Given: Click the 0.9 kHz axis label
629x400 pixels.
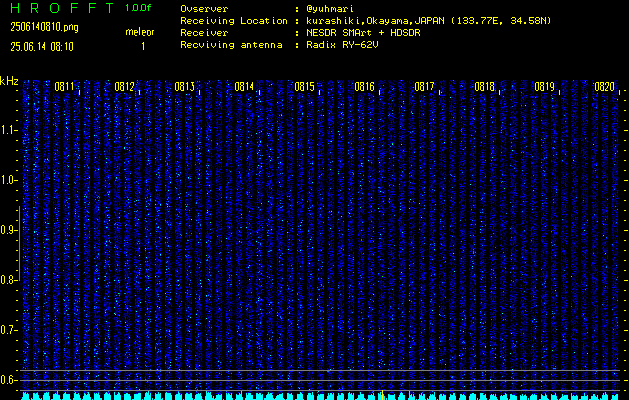Looking at the screenshot, I should click(9, 230).
